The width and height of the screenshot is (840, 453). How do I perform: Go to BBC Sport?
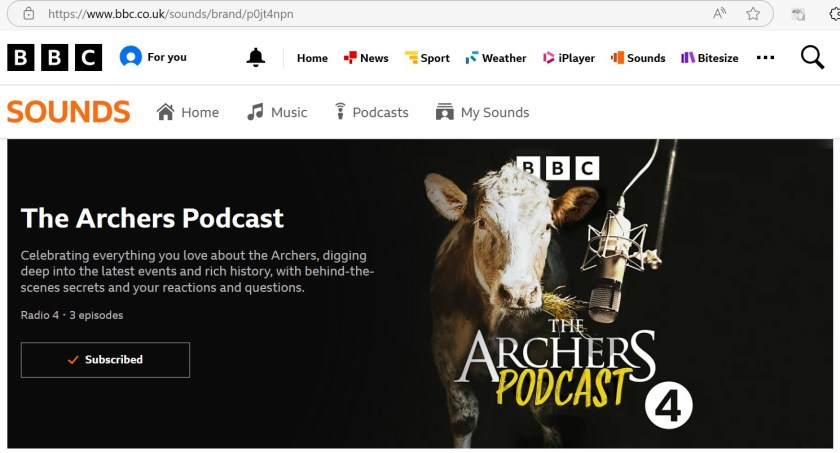click(427, 58)
